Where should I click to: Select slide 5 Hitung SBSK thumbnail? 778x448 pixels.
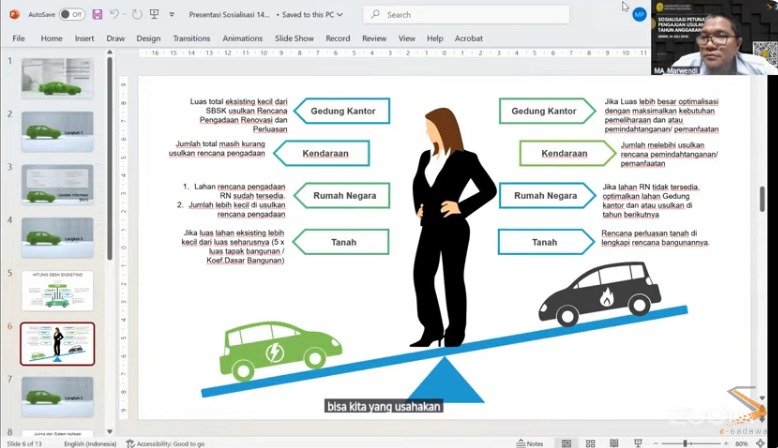point(57,291)
